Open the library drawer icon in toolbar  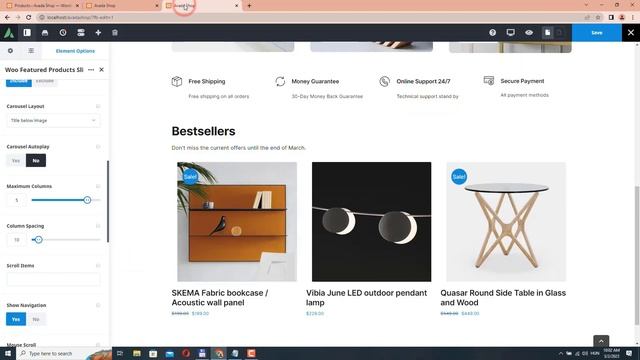[x=45, y=33]
